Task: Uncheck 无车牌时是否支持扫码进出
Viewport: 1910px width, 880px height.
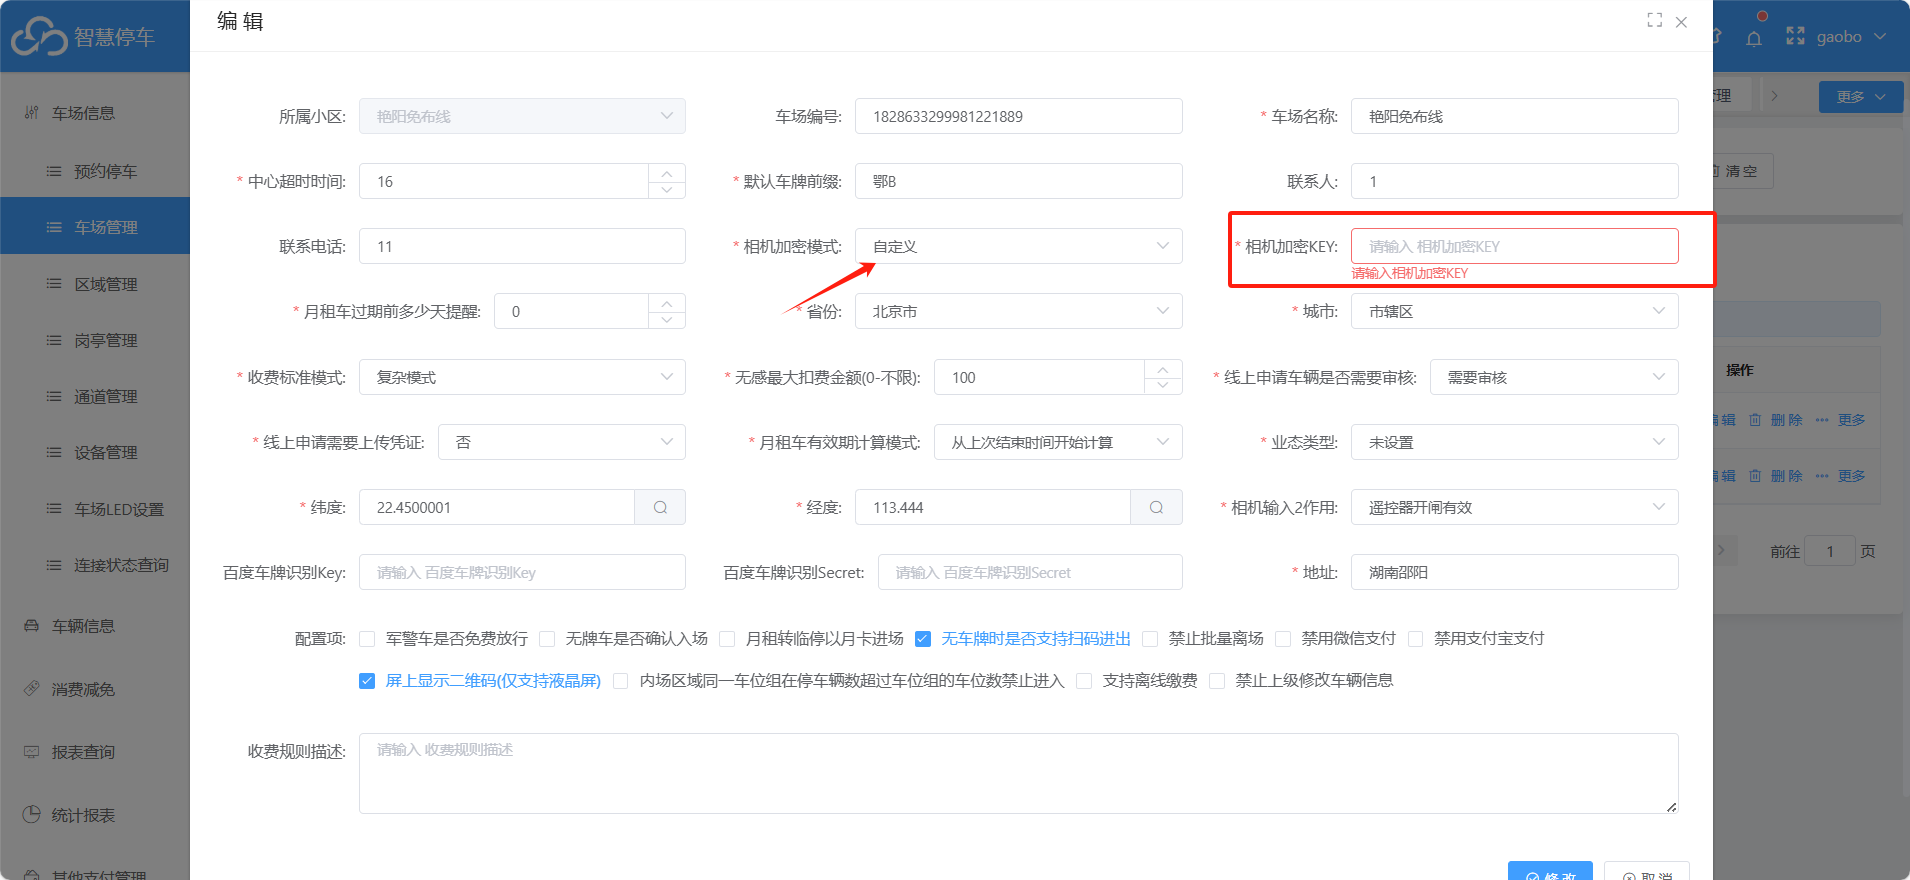Action: pos(923,639)
